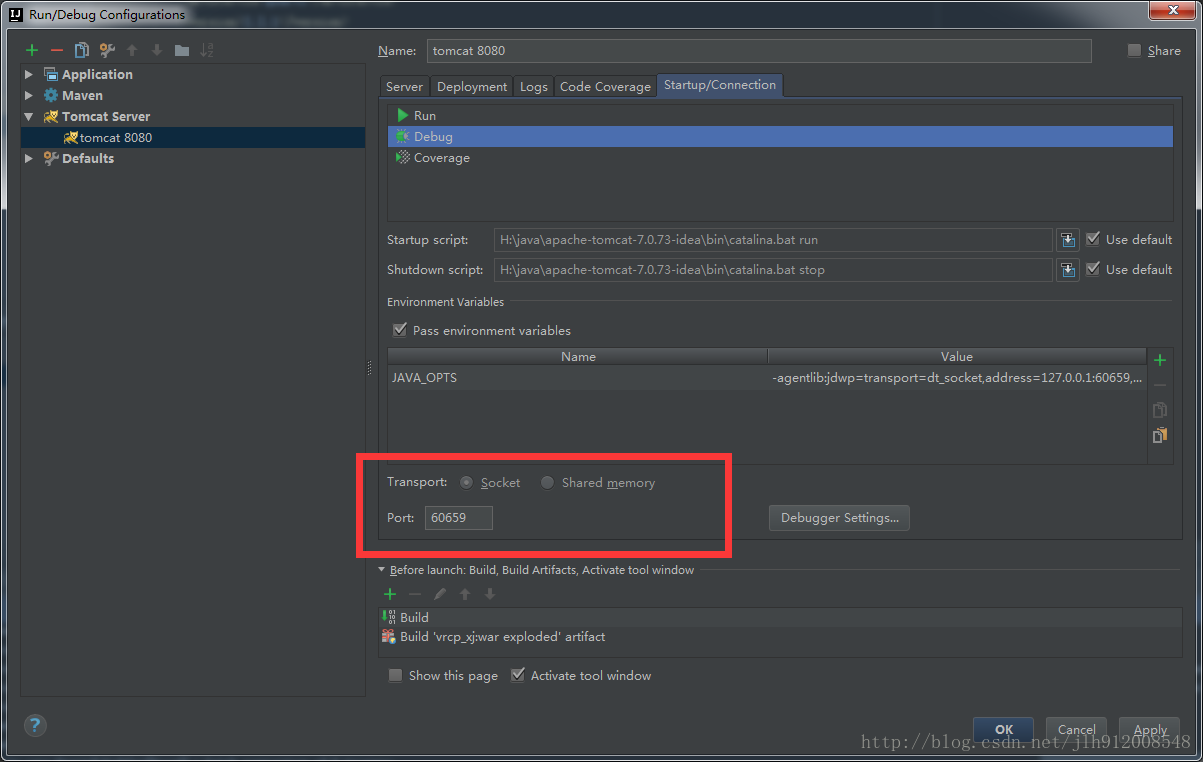Select Socket transport radio button

(x=466, y=483)
